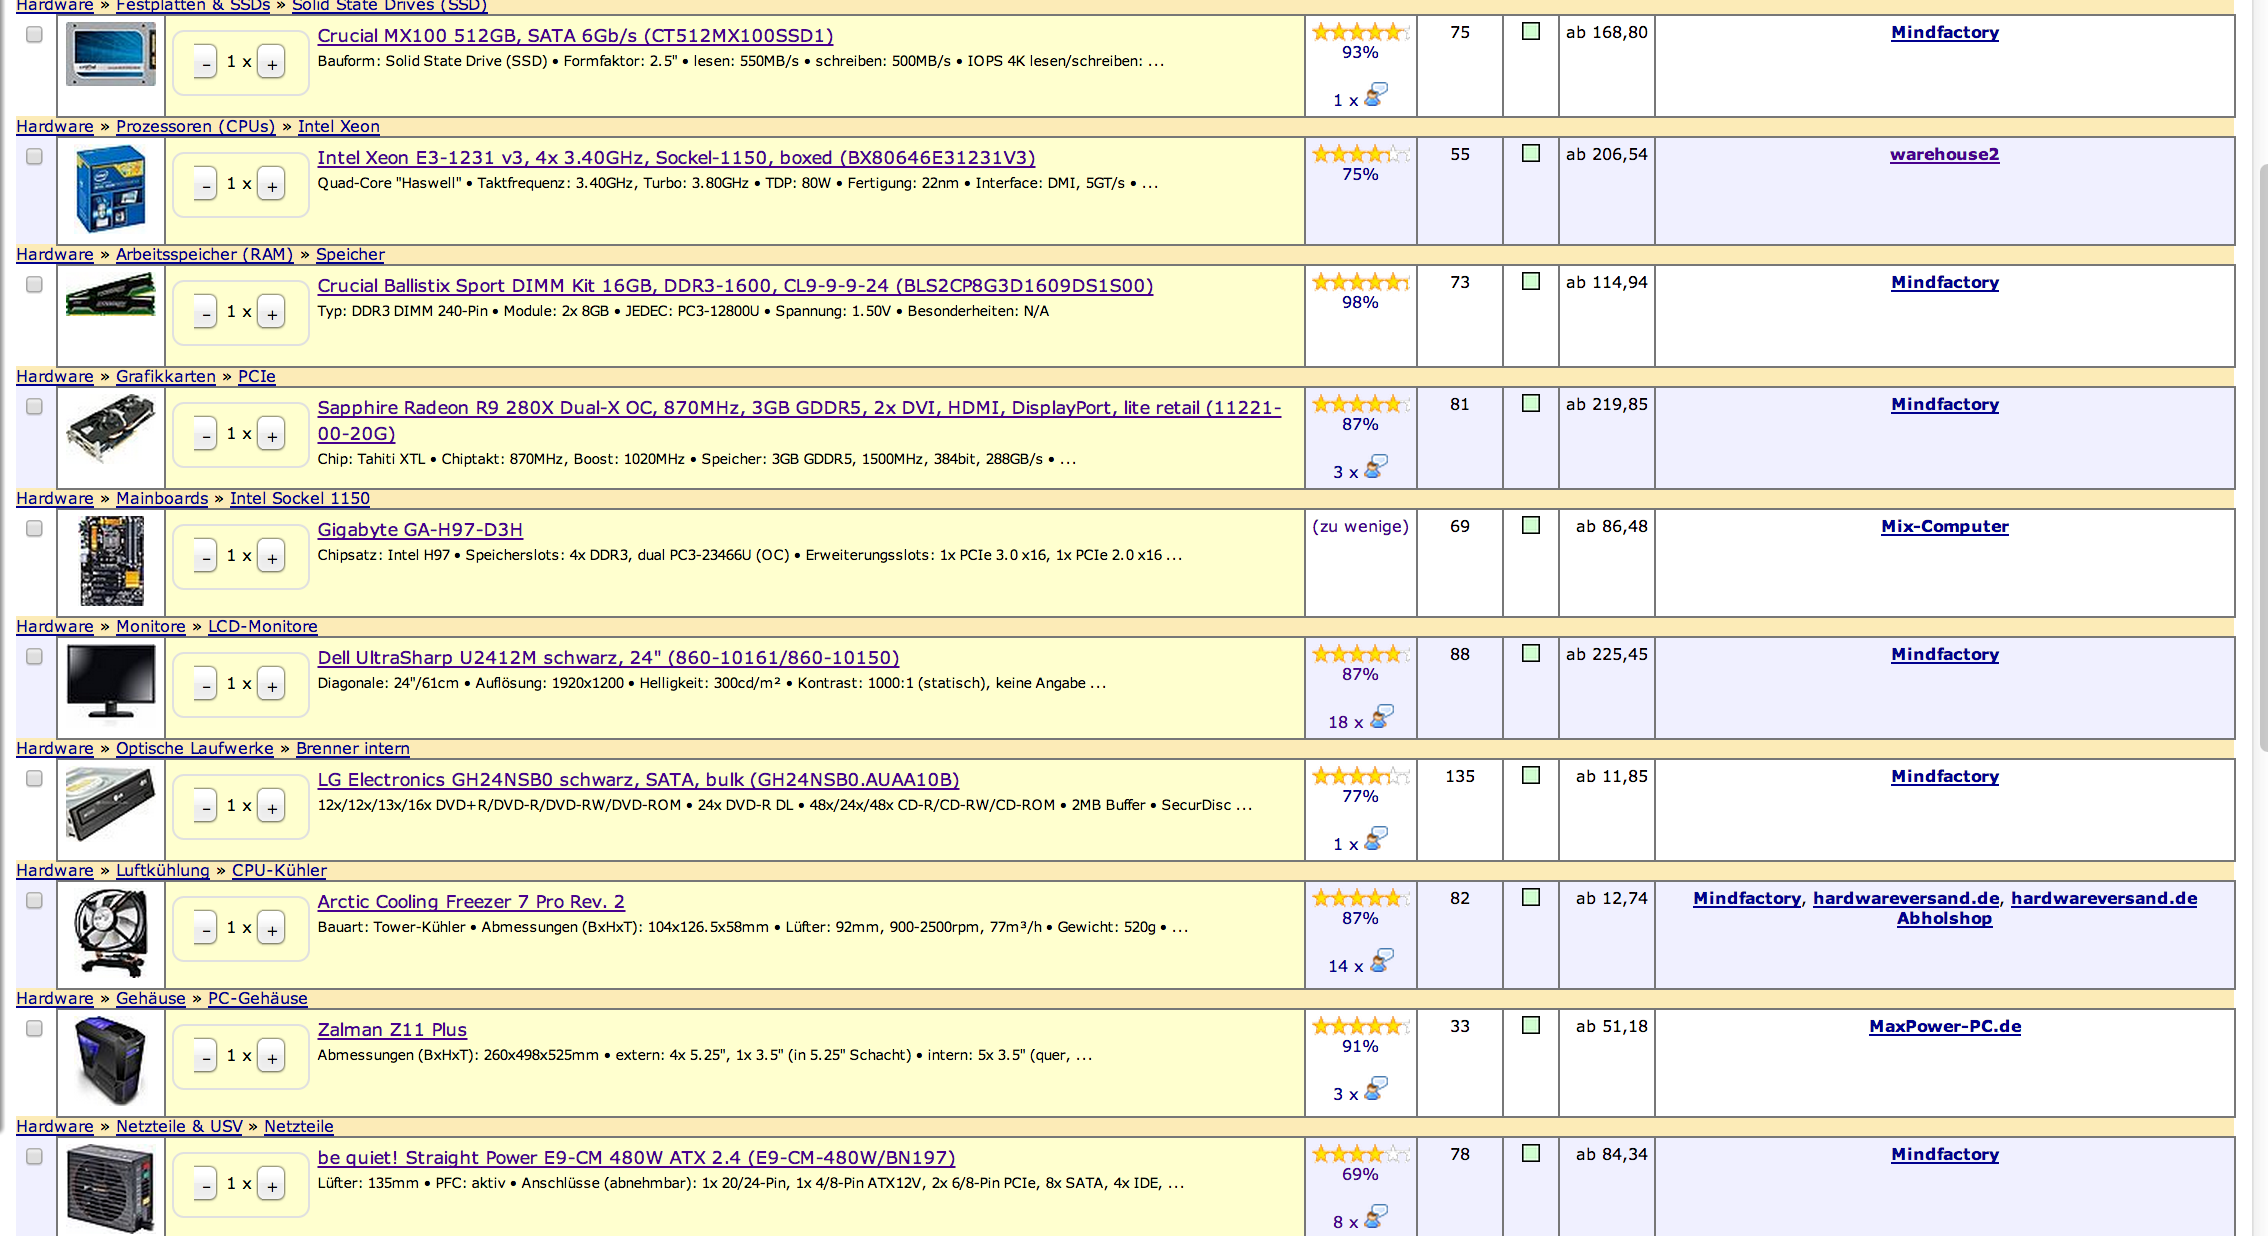The width and height of the screenshot is (2268, 1236).
Task: Decrease quantity of Arctic Cooling Freezer 7 Pro
Action: [206, 929]
